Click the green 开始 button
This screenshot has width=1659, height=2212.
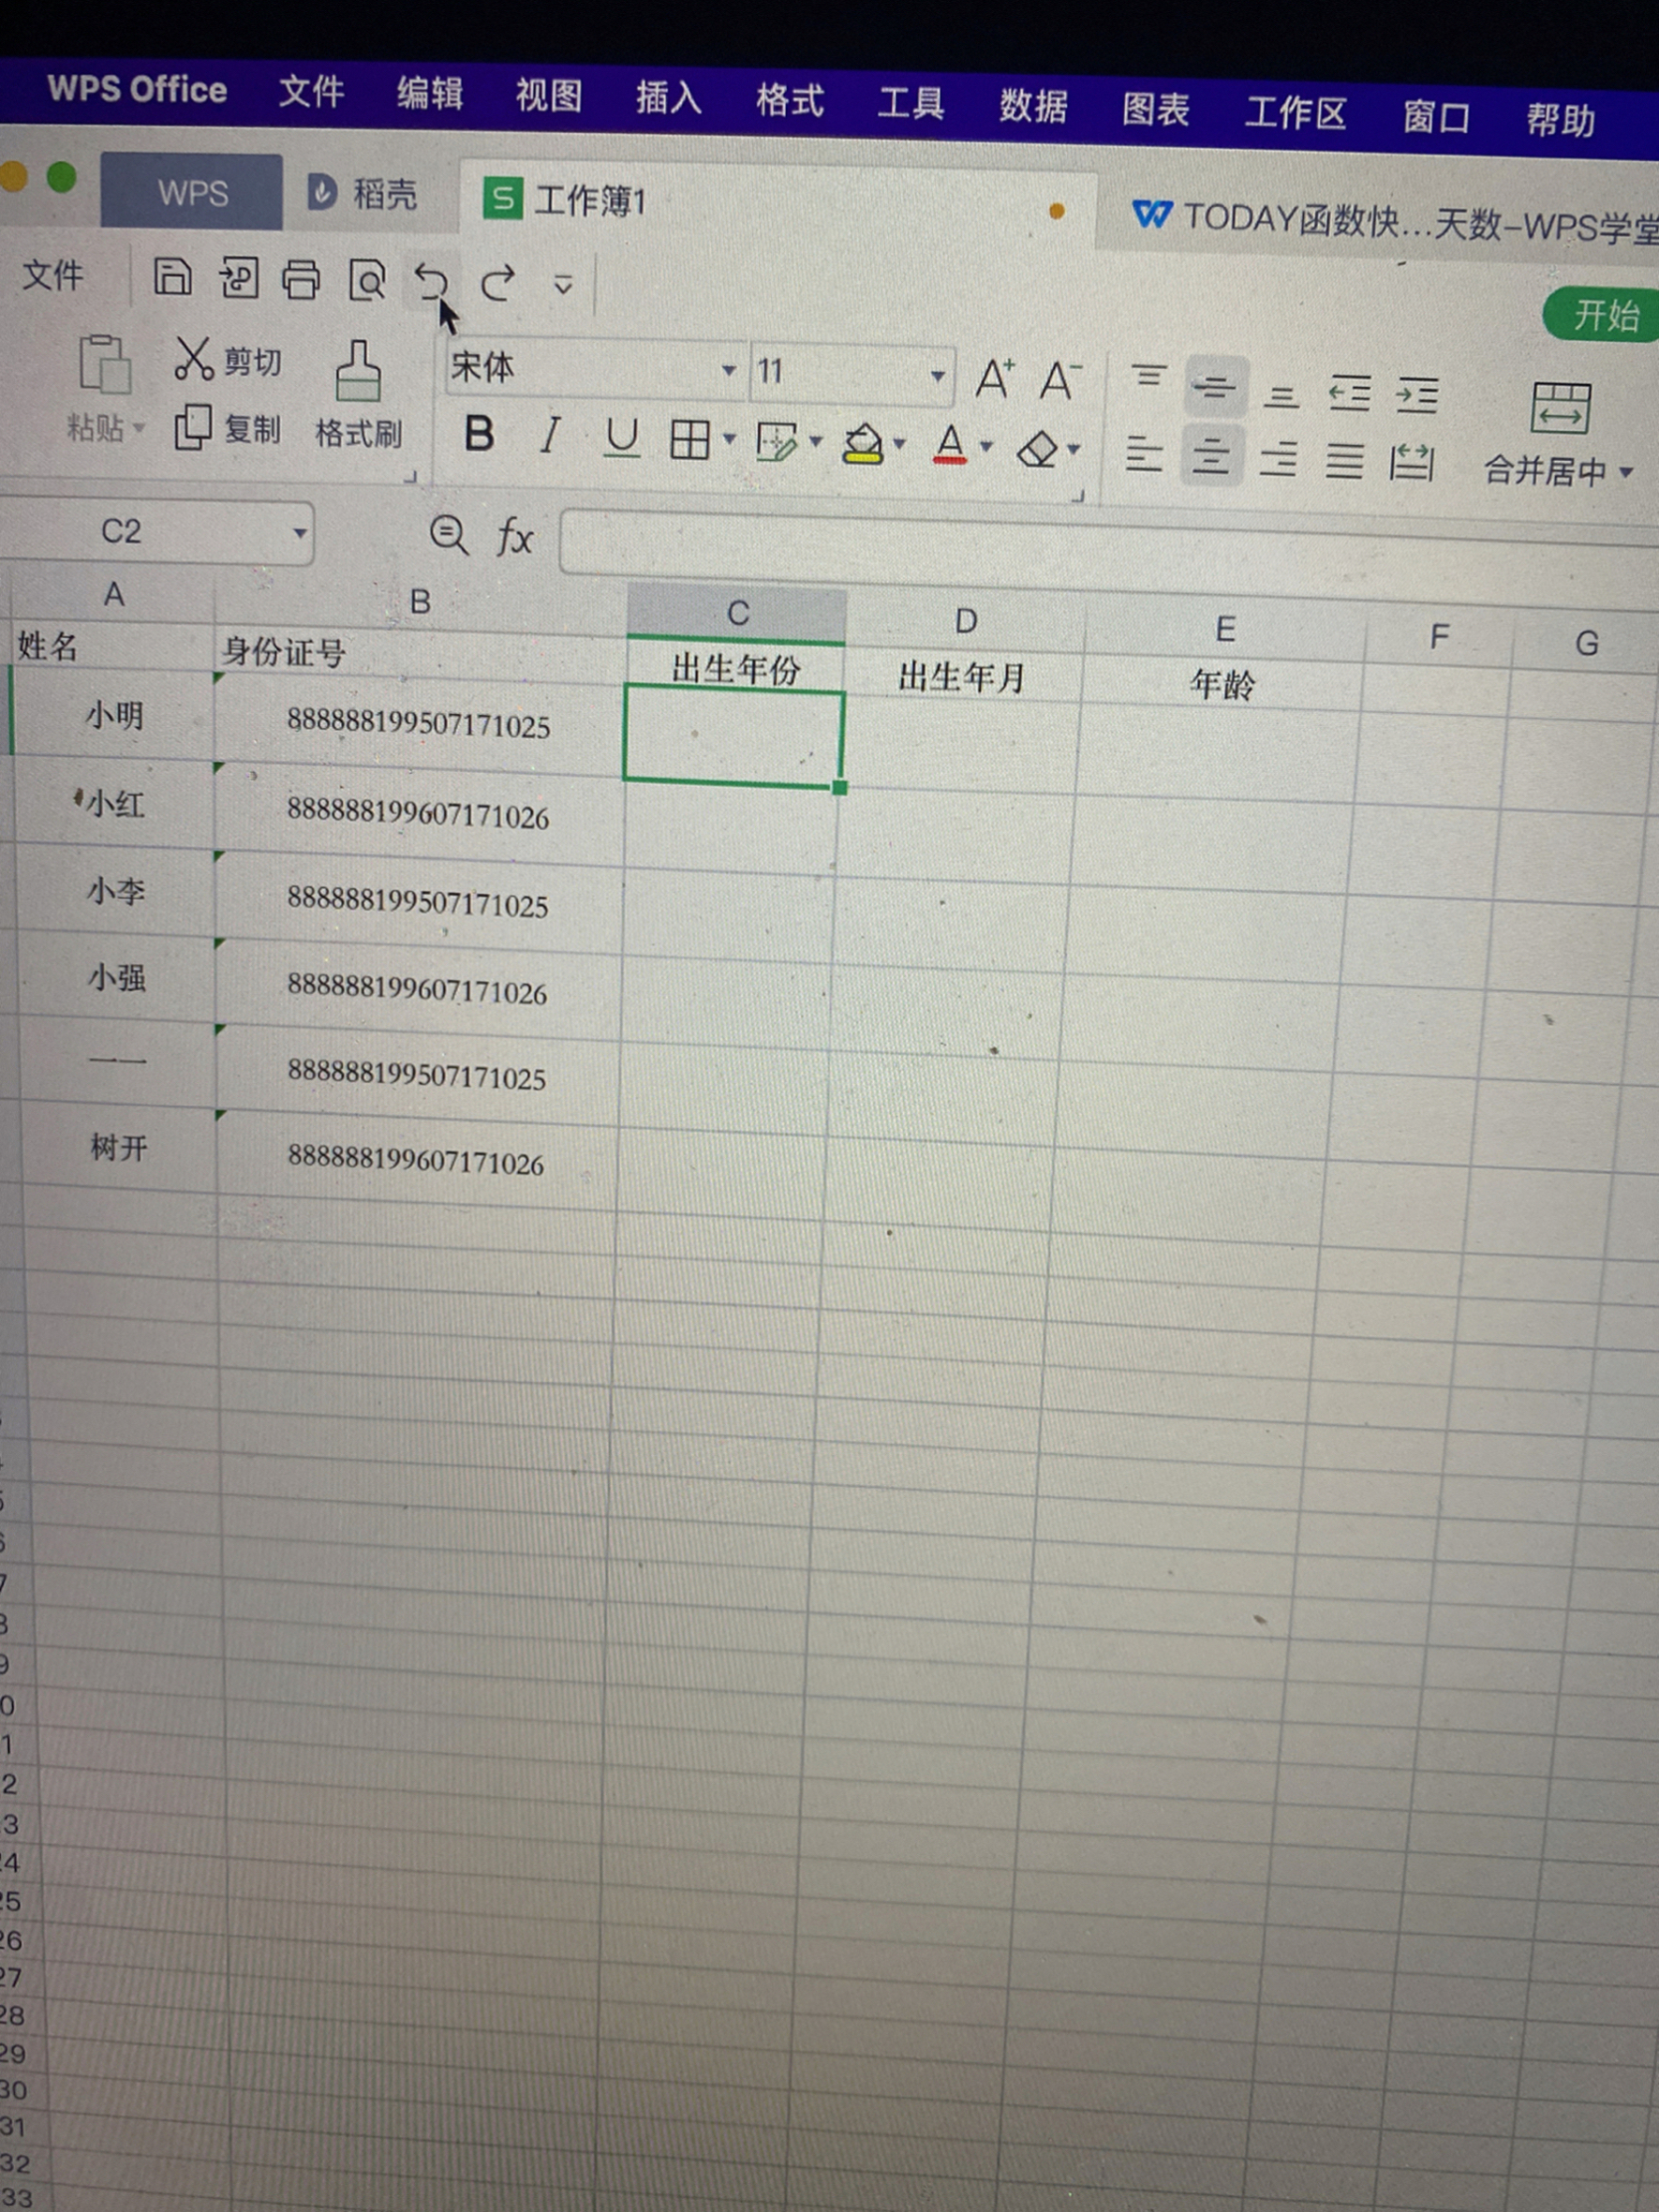1603,315
